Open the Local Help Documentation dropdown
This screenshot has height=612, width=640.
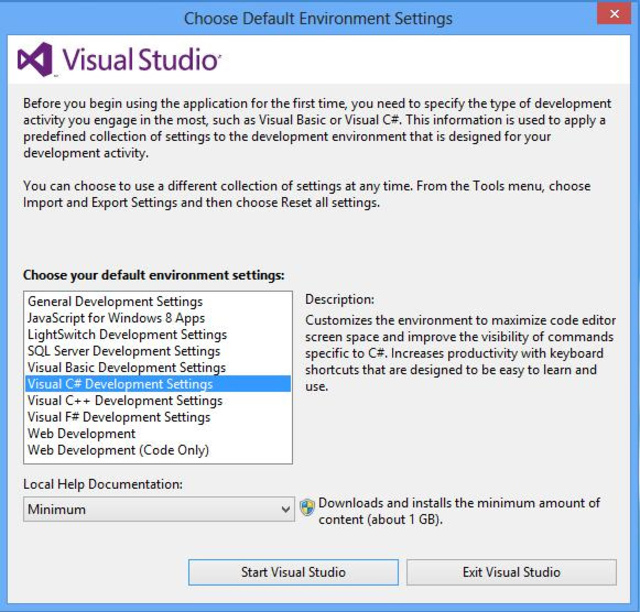pos(159,509)
